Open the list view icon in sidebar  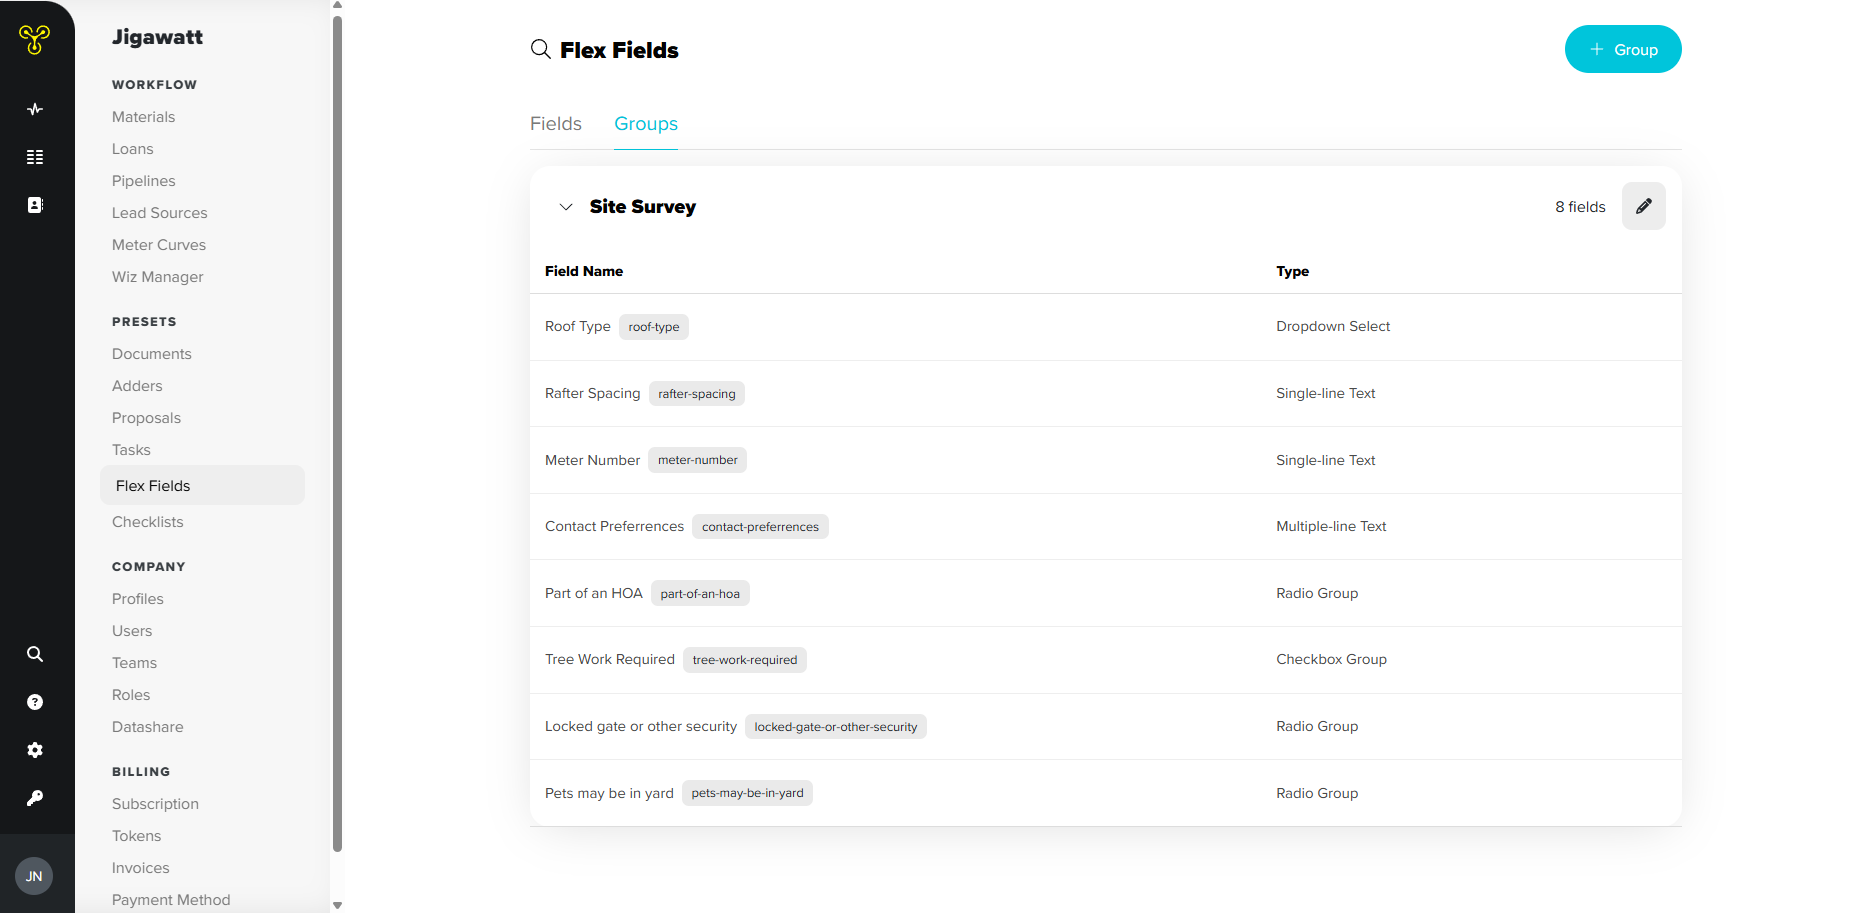[35, 157]
